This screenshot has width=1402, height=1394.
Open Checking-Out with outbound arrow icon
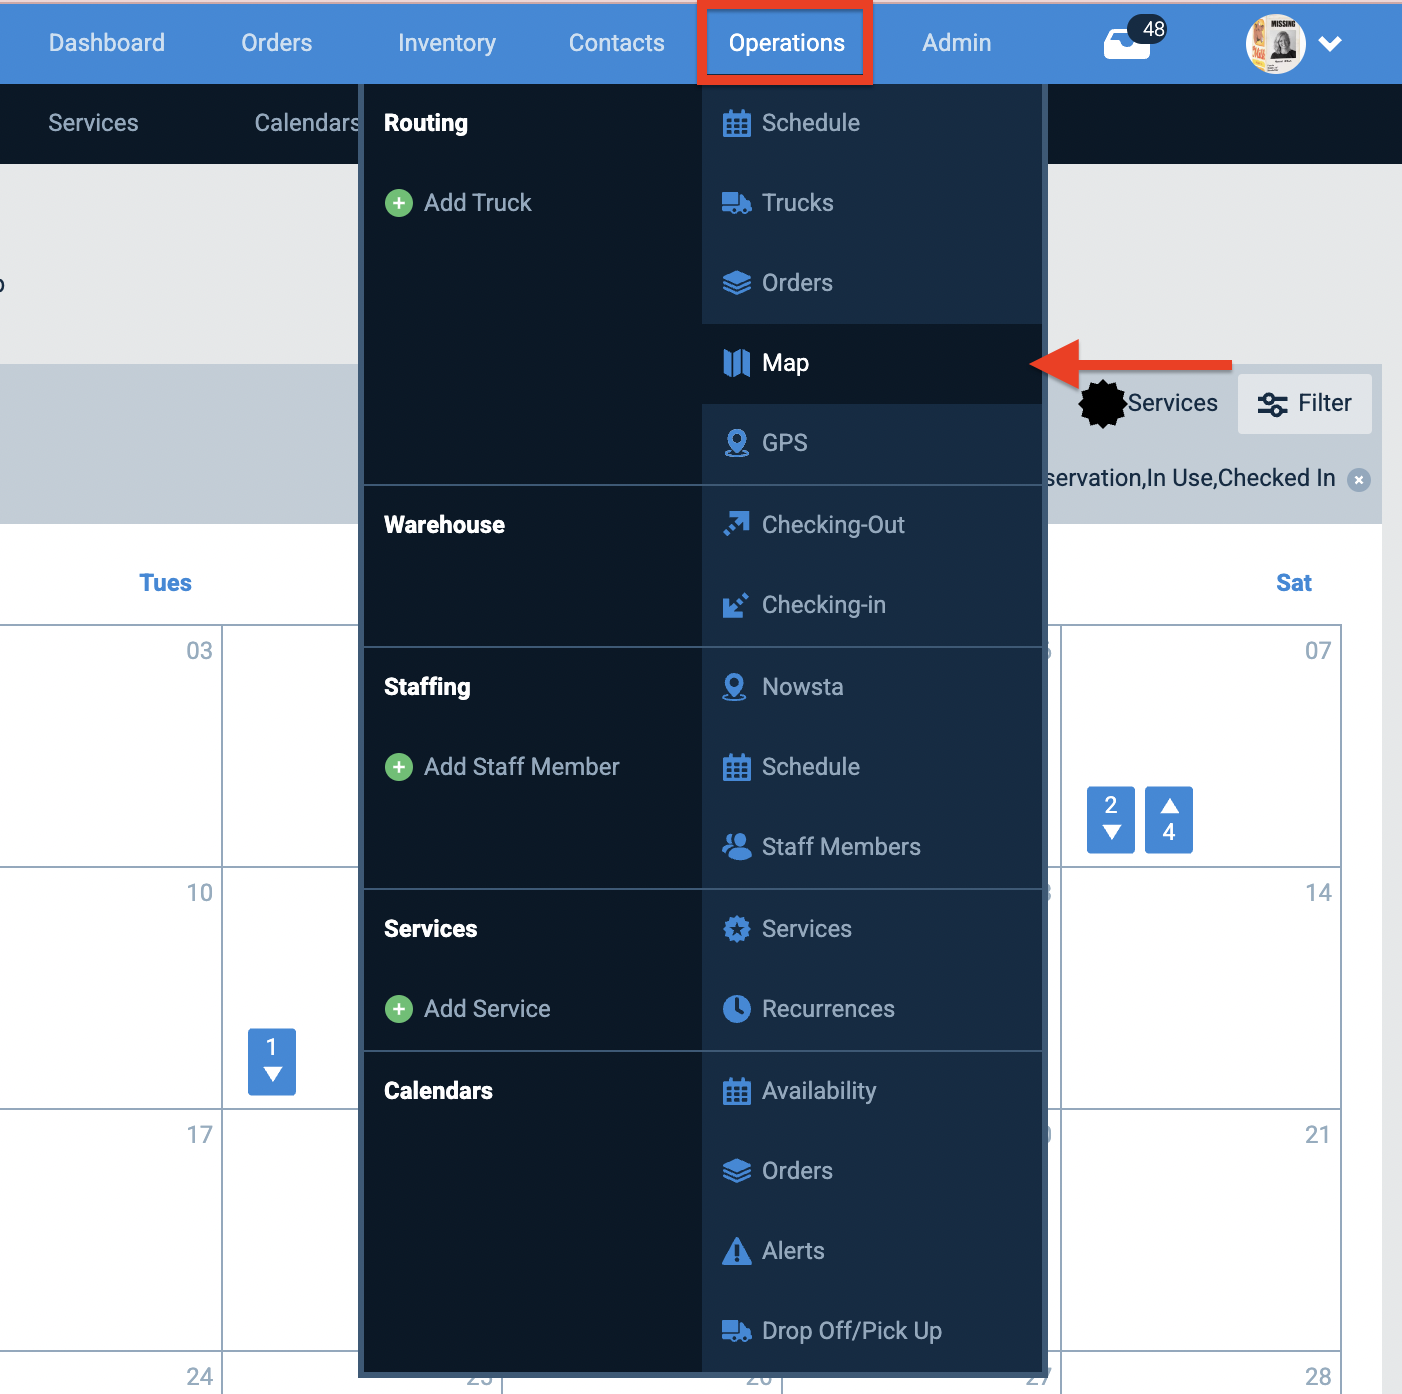tap(737, 524)
